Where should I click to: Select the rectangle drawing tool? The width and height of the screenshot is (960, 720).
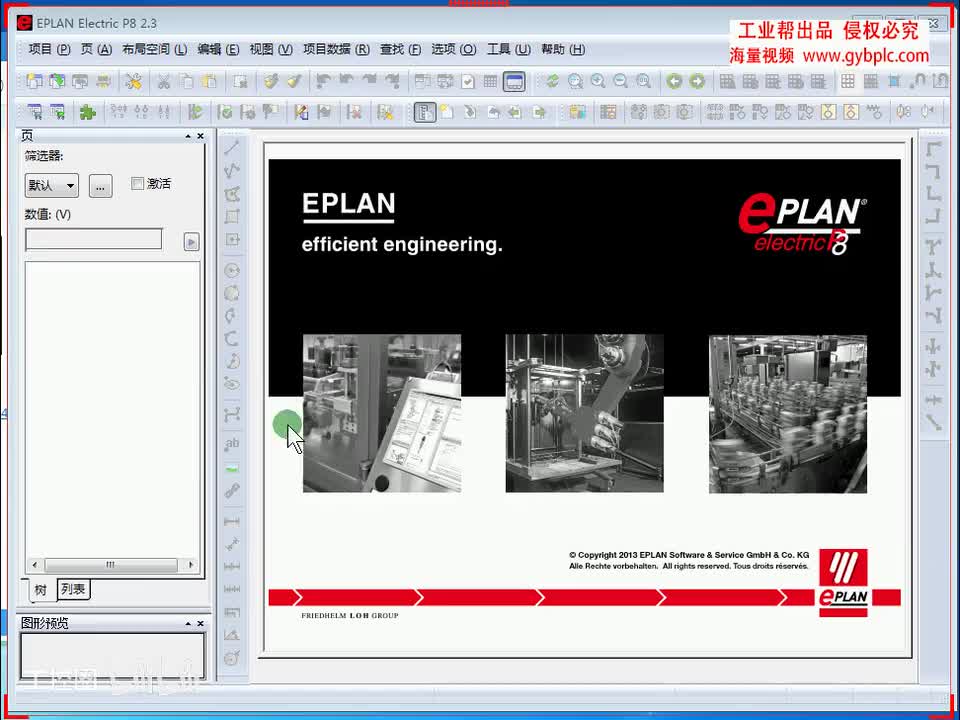232,216
